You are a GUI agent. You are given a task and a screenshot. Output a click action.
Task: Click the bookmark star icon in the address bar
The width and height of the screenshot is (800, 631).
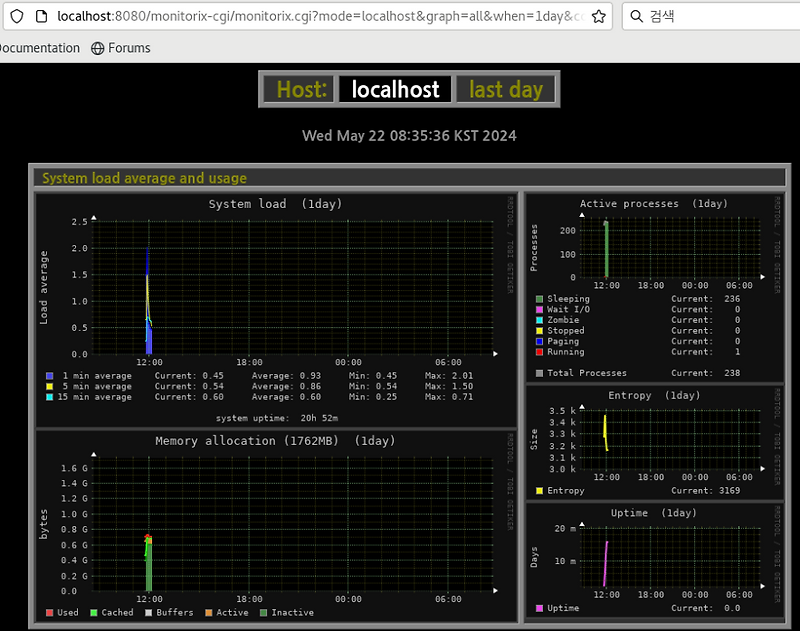[x=598, y=16]
